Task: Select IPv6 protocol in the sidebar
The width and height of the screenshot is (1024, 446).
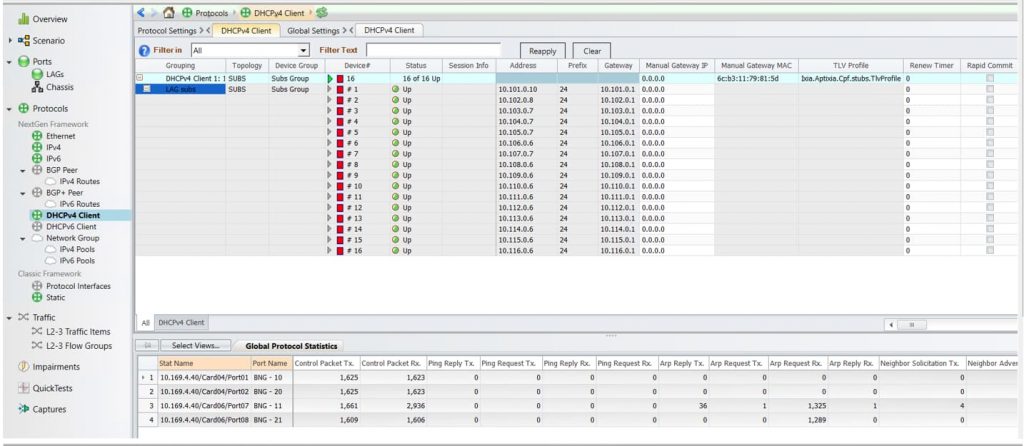Action: pyautogui.click(x=53, y=158)
